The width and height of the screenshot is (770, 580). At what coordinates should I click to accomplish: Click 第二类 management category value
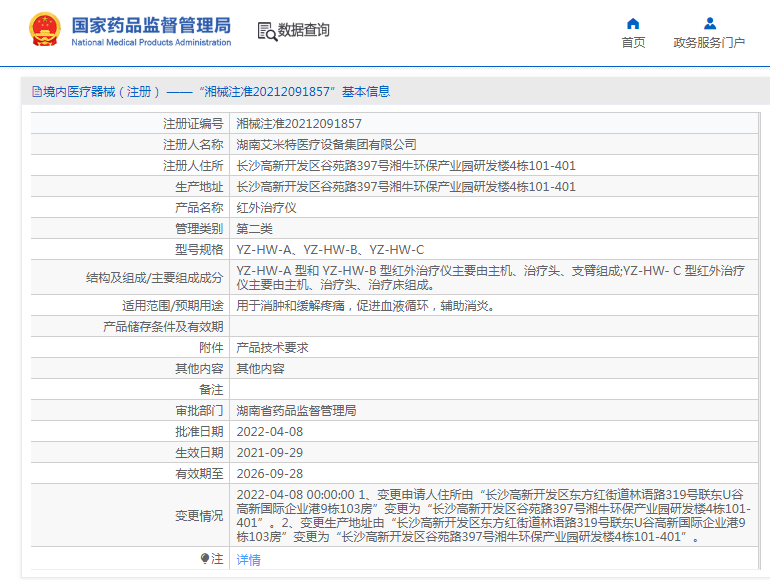pyautogui.click(x=254, y=229)
